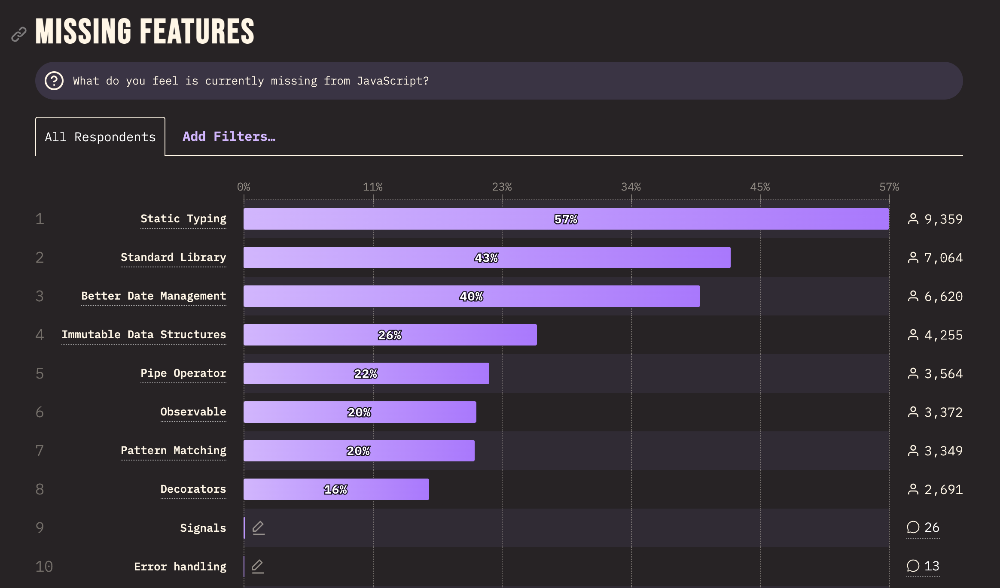Open the Add Filters option
Image resolution: width=1000 pixels, height=588 pixels.
228,137
